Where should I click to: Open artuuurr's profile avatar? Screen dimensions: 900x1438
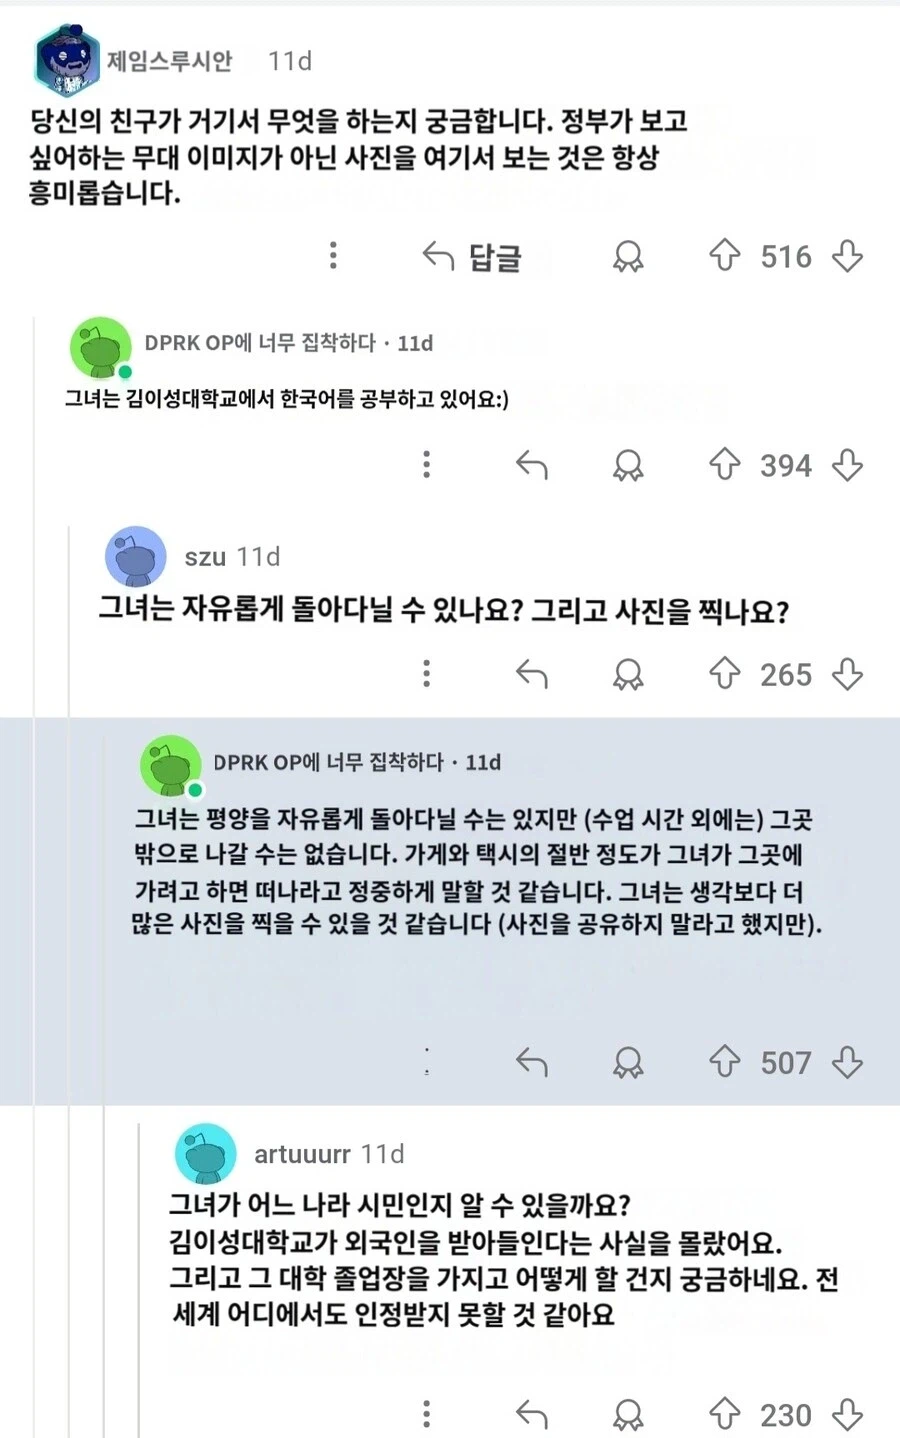pyautogui.click(x=204, y=1153)
